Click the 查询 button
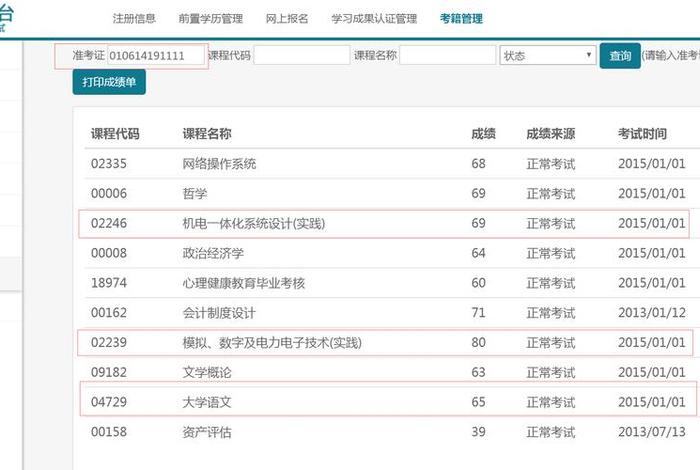Viewport: 700px width, 470px height. [620, 56]
